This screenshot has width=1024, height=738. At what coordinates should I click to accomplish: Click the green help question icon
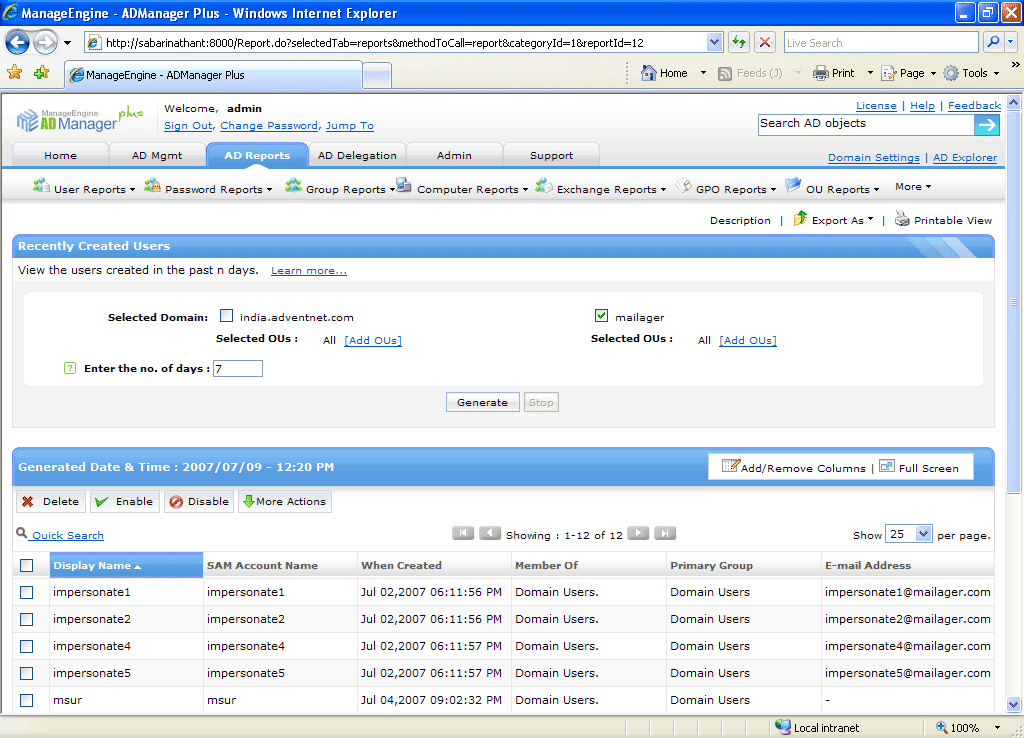[x=70, y=368]
